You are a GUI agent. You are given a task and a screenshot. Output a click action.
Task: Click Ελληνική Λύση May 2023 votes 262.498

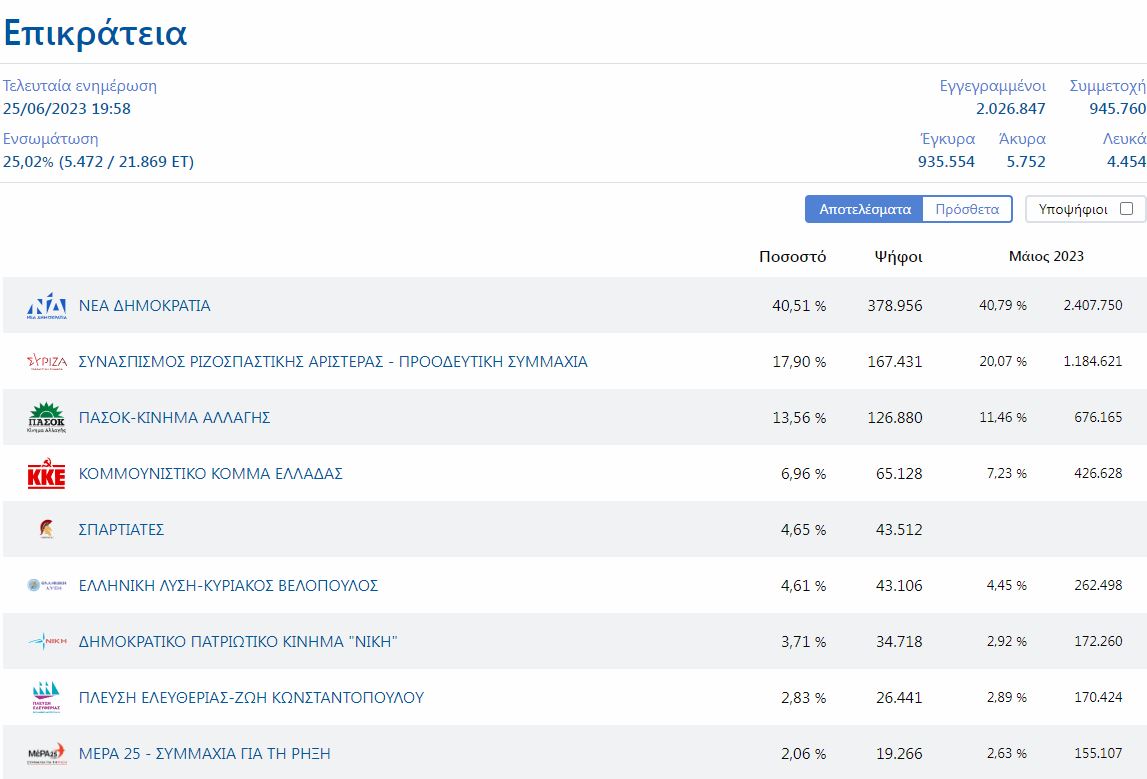coord(1098,585)
